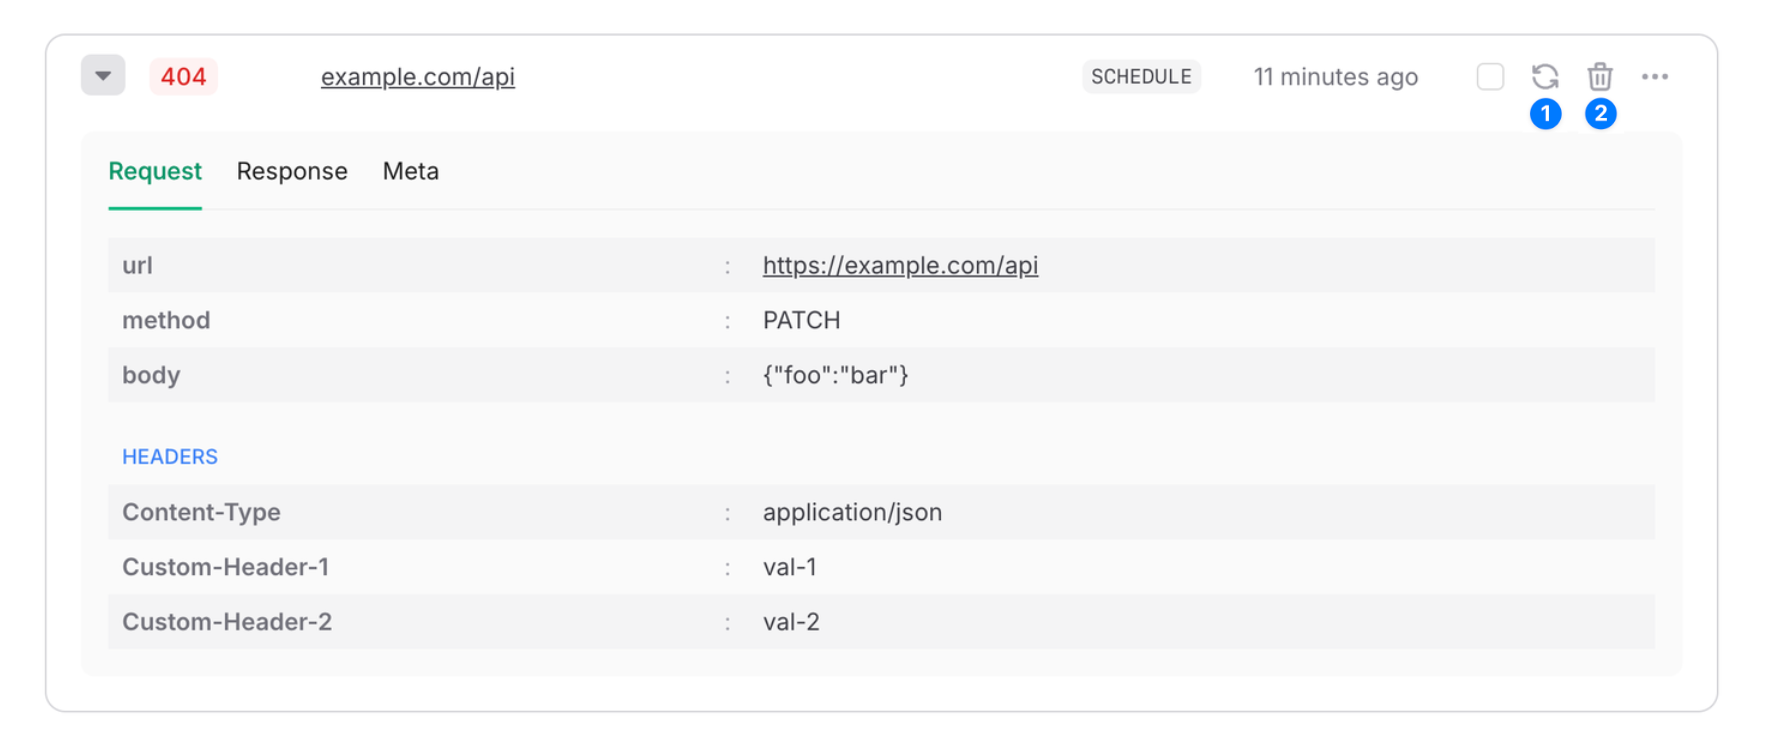The width and height of the screenshot is (1766, 754).
Task: Click the 404 status badge
Action: pyautogui.click(x=183, y=77)
